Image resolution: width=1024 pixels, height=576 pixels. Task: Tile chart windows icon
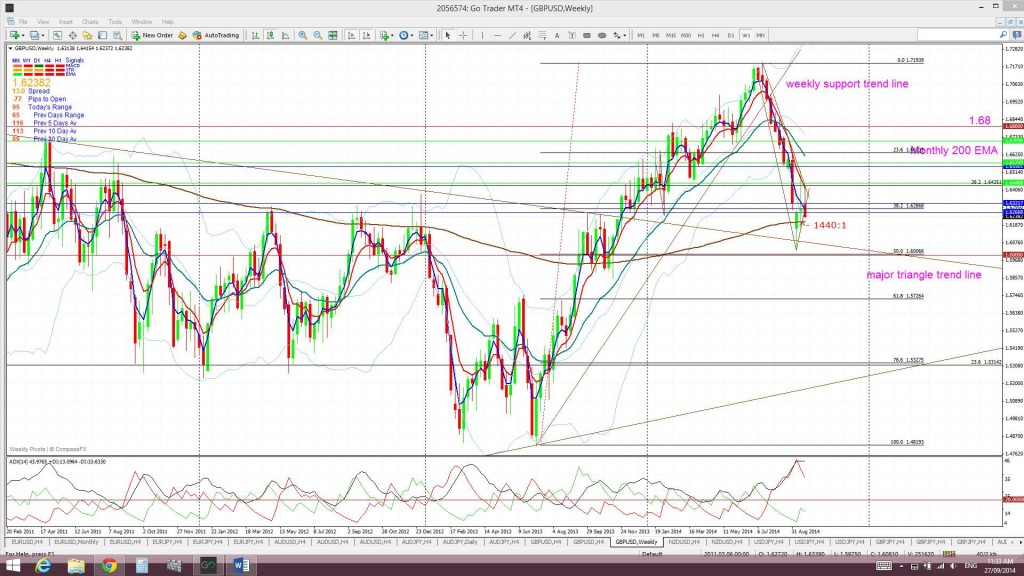point(333,35)
